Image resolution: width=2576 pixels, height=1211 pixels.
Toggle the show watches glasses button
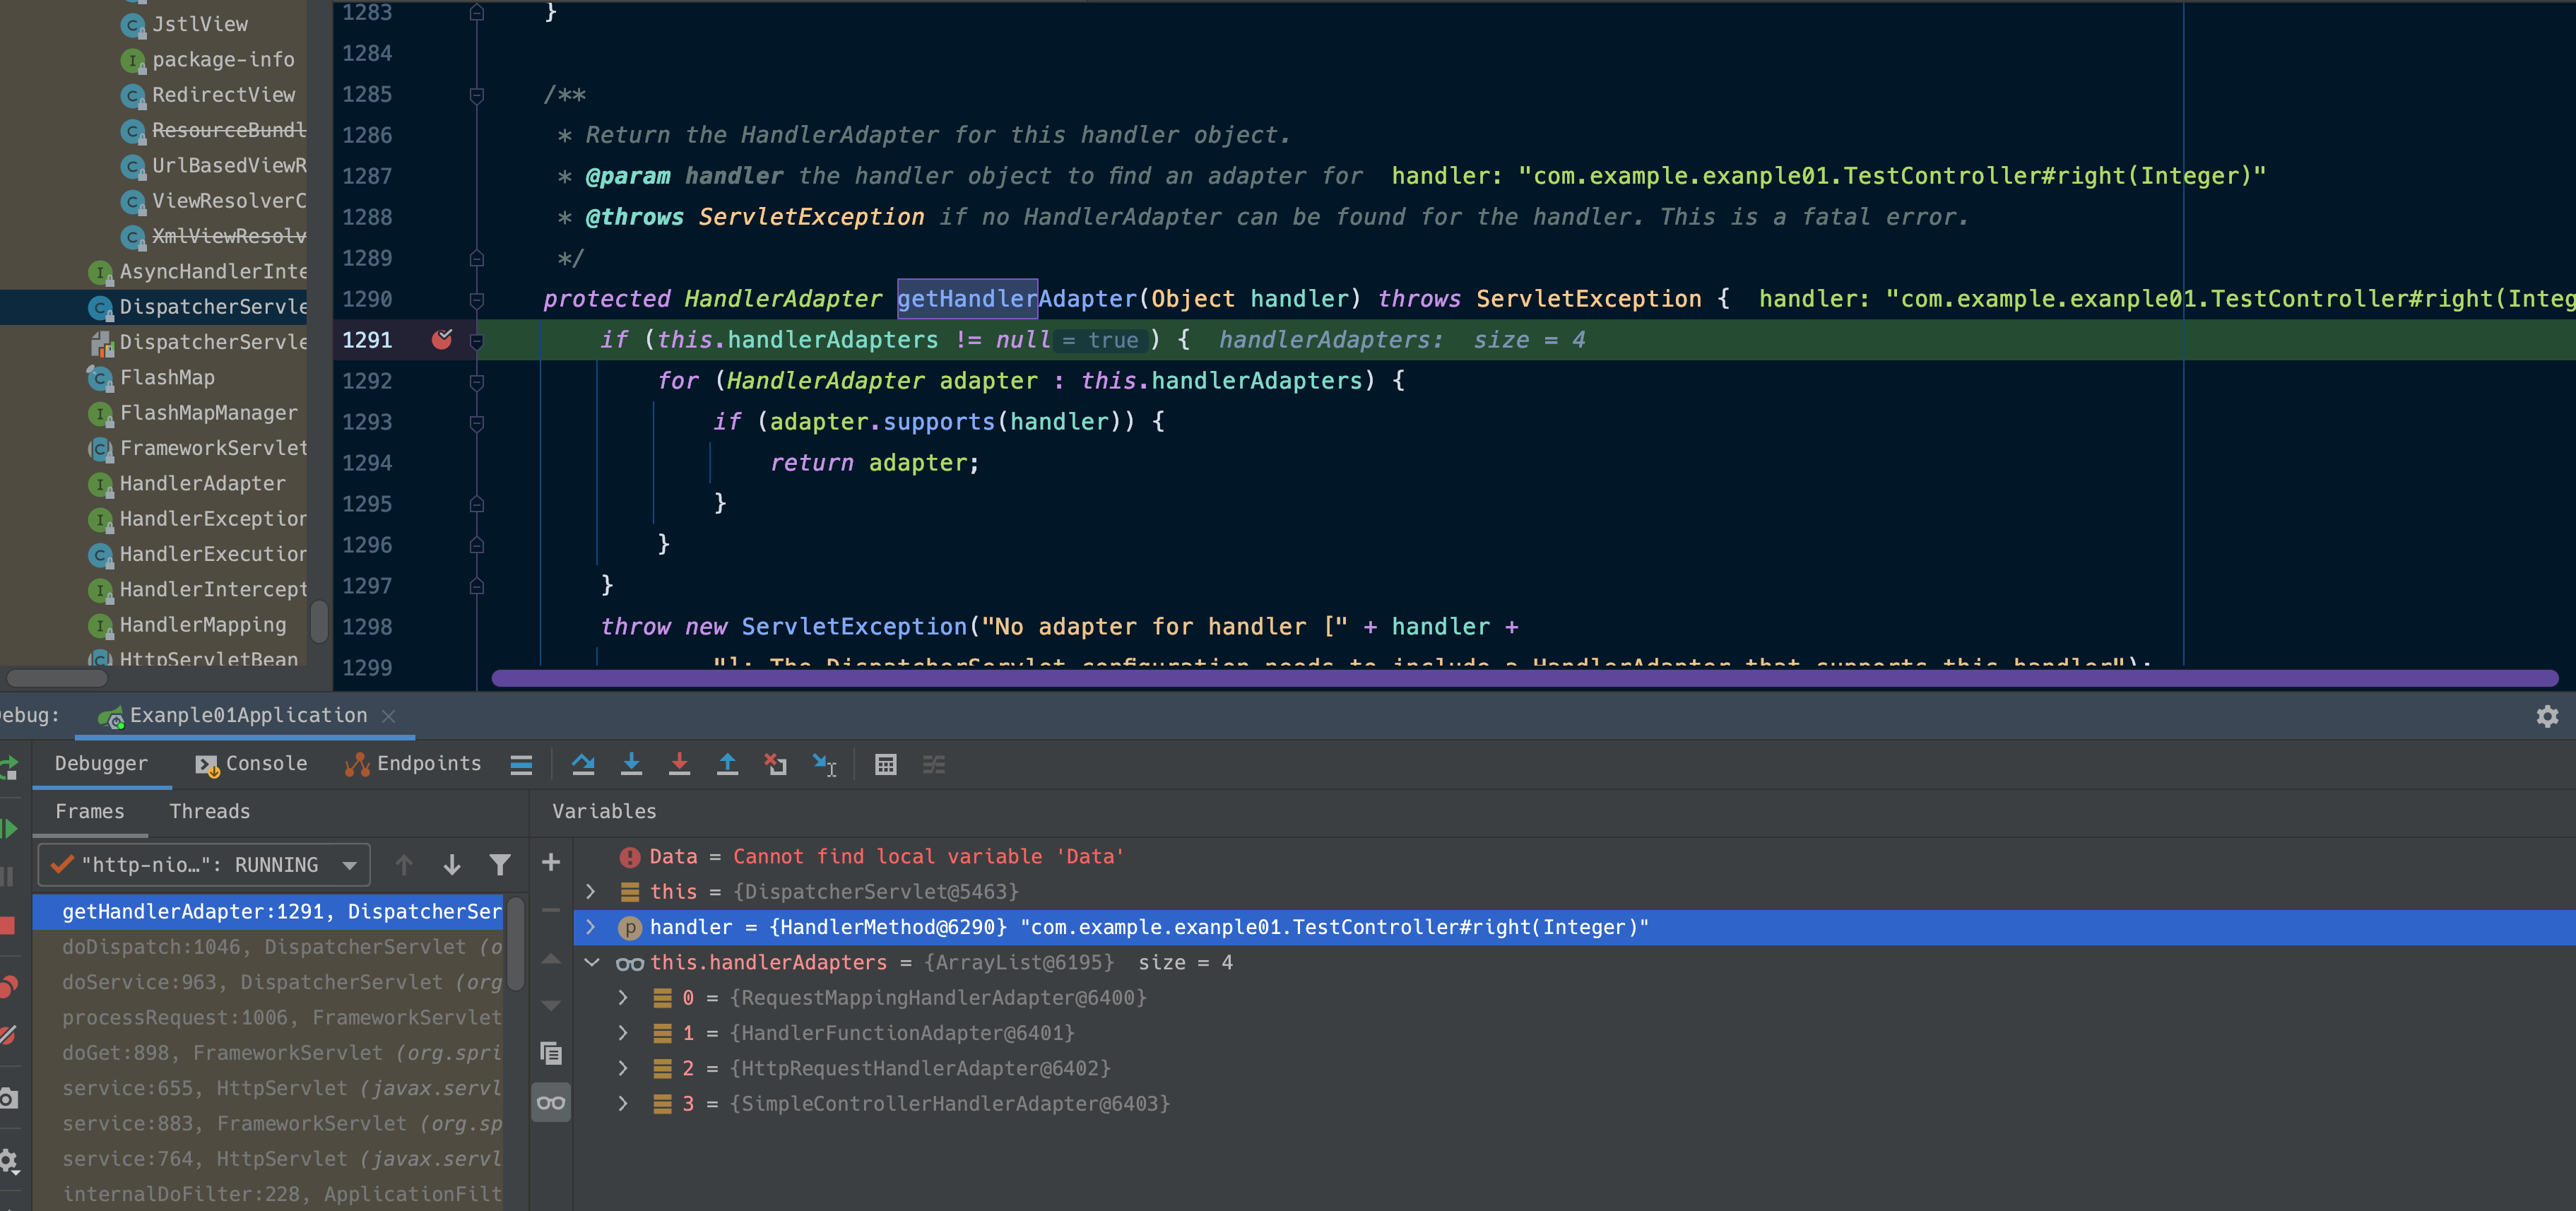click(x=551, y=1103)
